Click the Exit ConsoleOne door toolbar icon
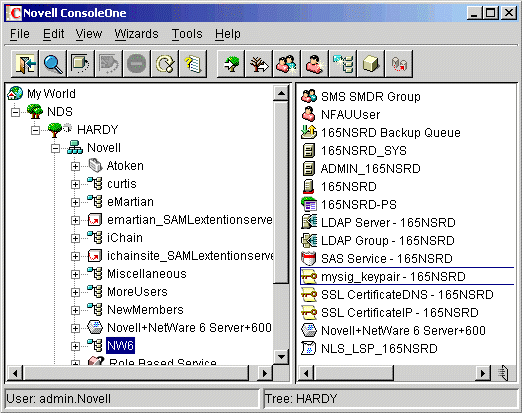The image size is (522, 413). coord(25,64)
